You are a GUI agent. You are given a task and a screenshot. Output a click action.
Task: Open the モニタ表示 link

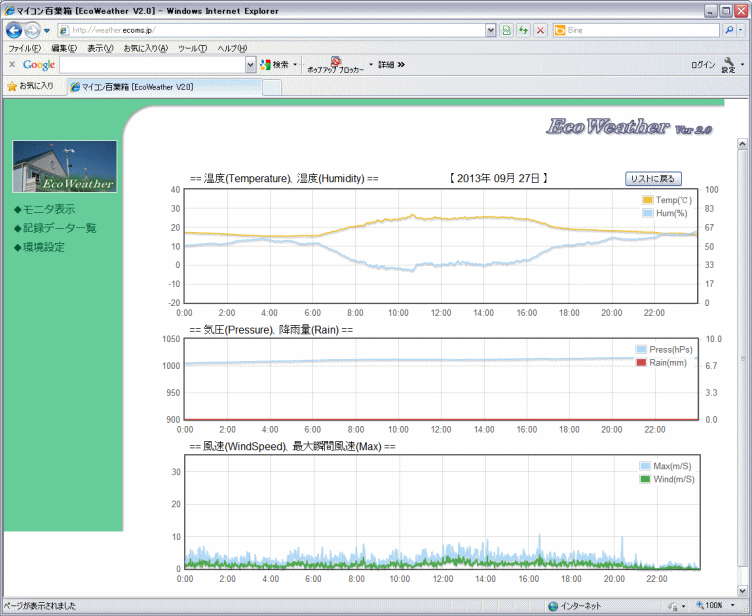[49, 209]
